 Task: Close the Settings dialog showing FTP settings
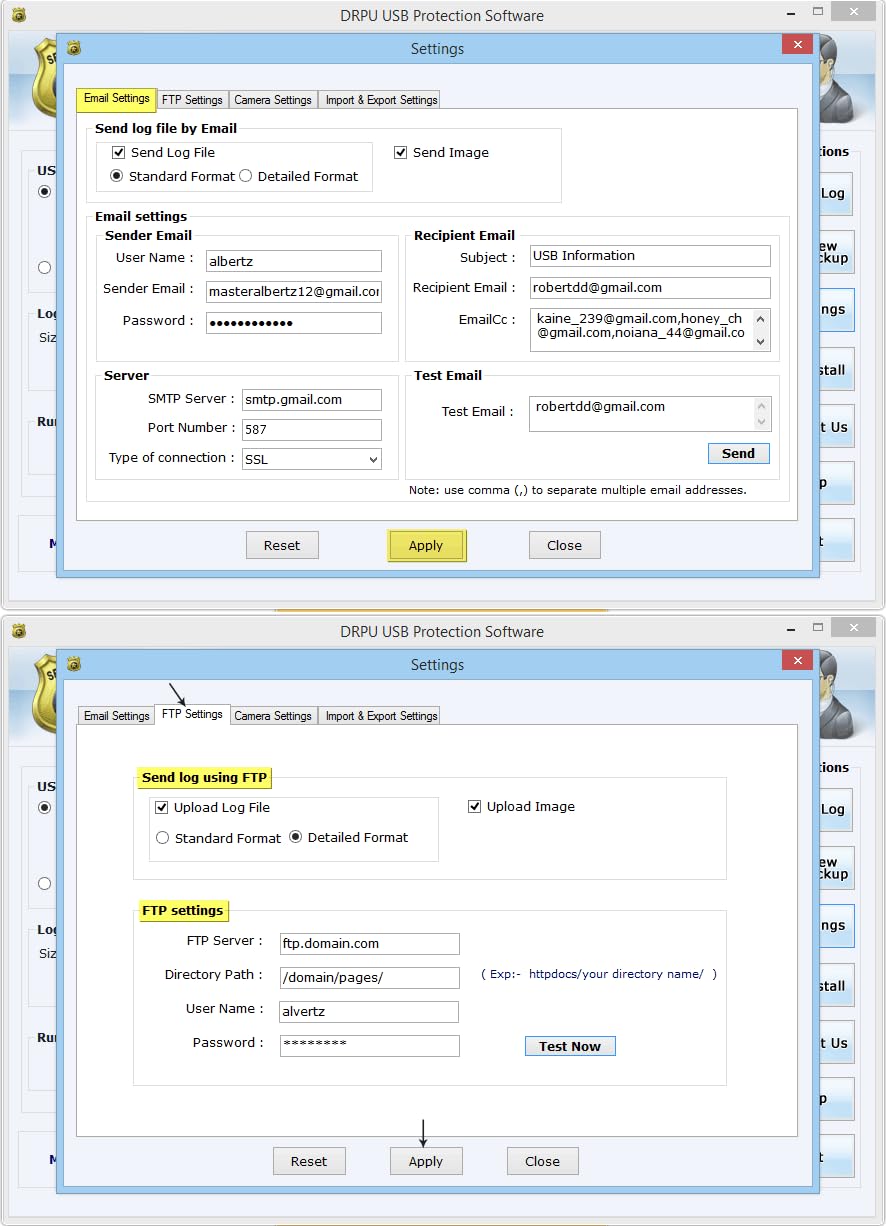pos(797,661)
